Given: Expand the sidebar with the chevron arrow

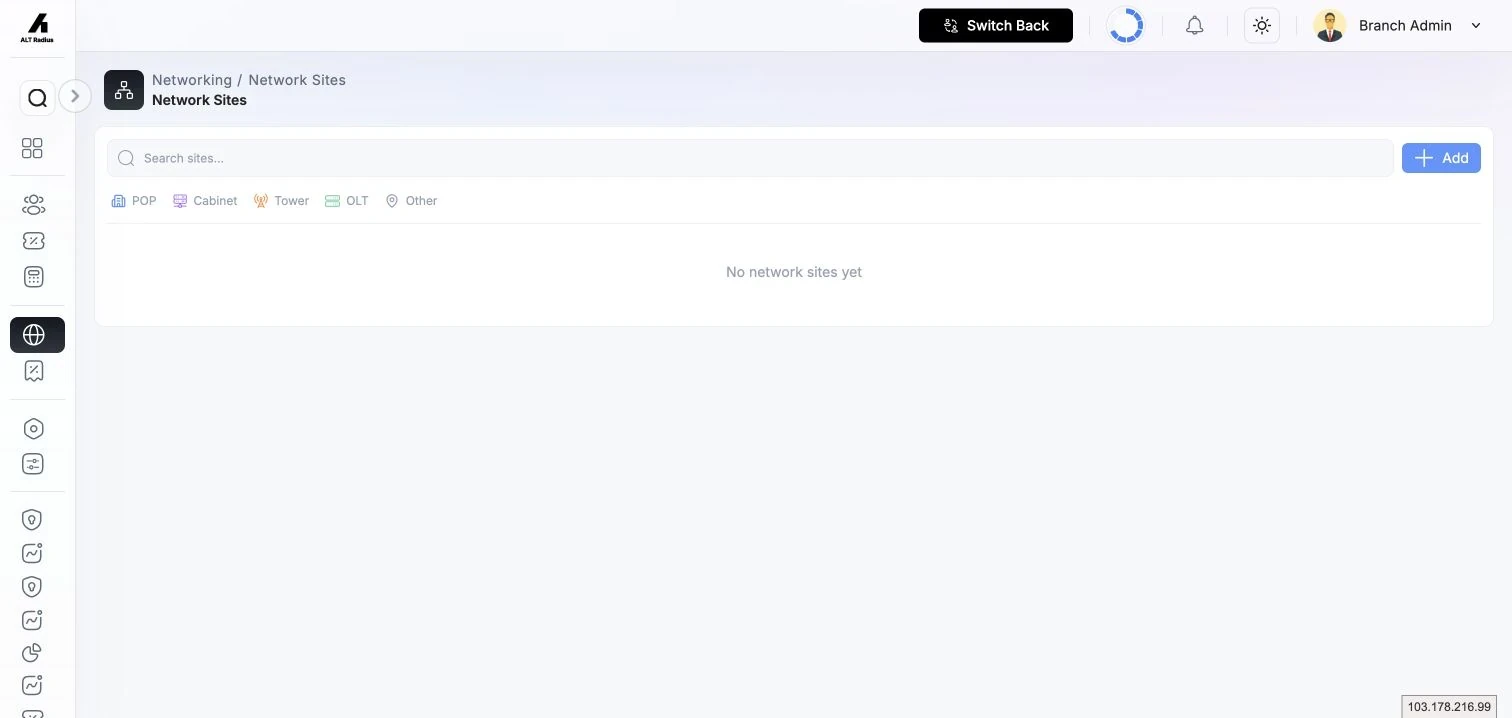Looking at the screenshot, I should pyautogui.click(x=75, y=96).
